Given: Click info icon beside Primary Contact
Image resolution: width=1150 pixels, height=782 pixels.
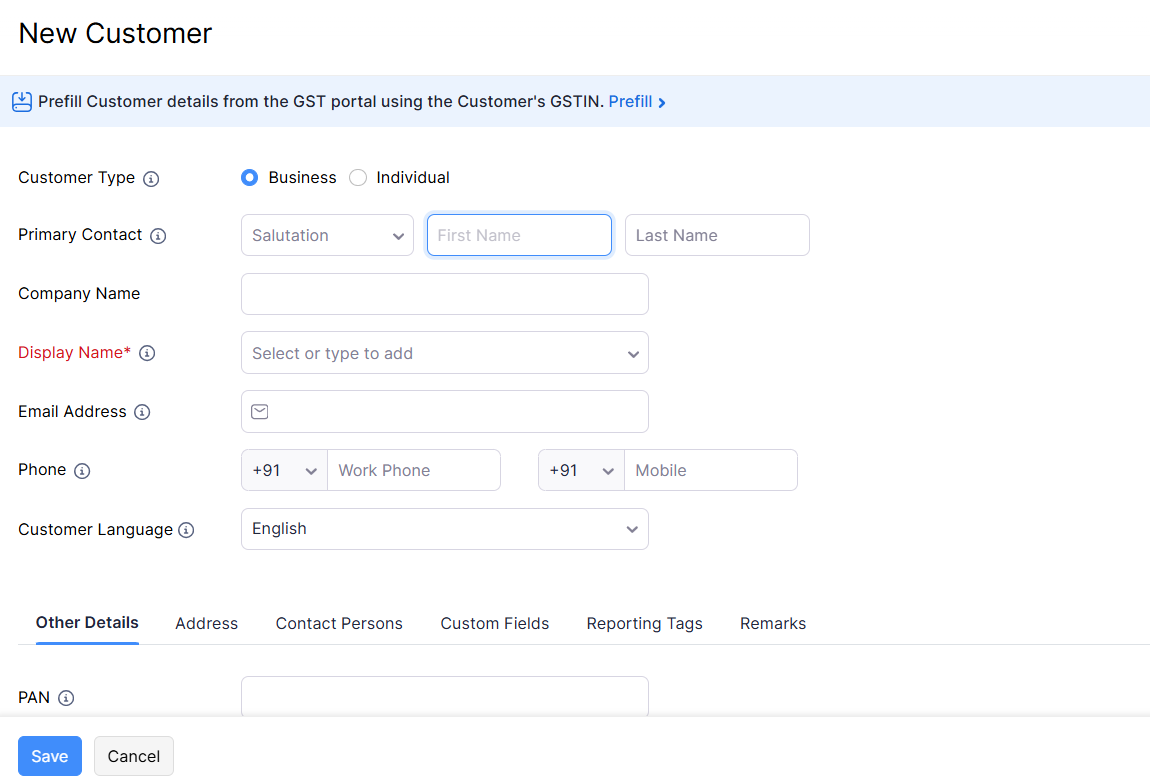Looking at the screenshot, I should coord(158,236).
